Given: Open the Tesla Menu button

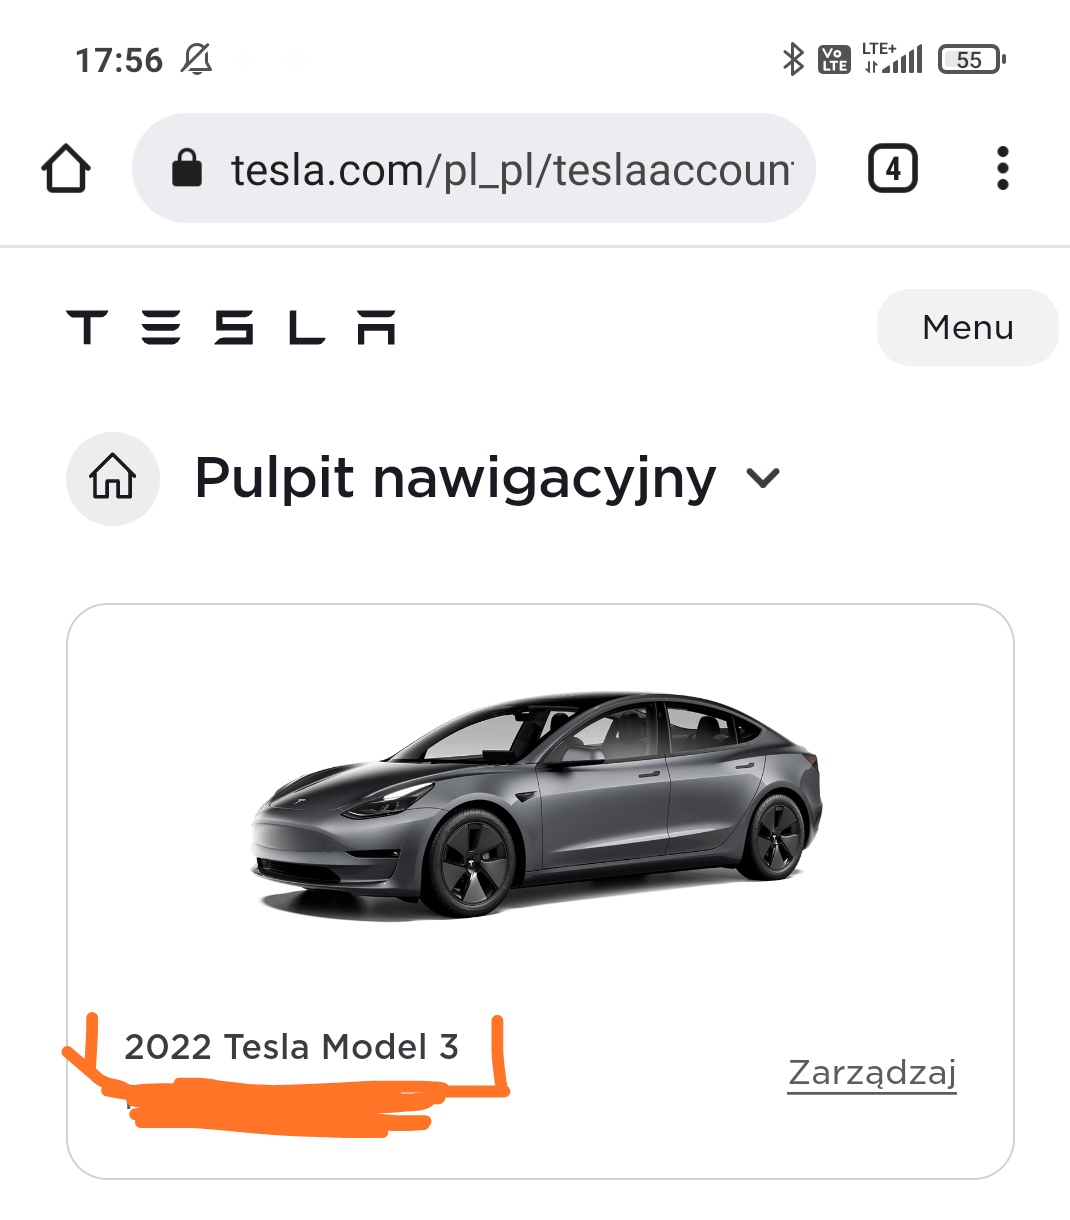Looking at the screenshot, I should (967, 327).
